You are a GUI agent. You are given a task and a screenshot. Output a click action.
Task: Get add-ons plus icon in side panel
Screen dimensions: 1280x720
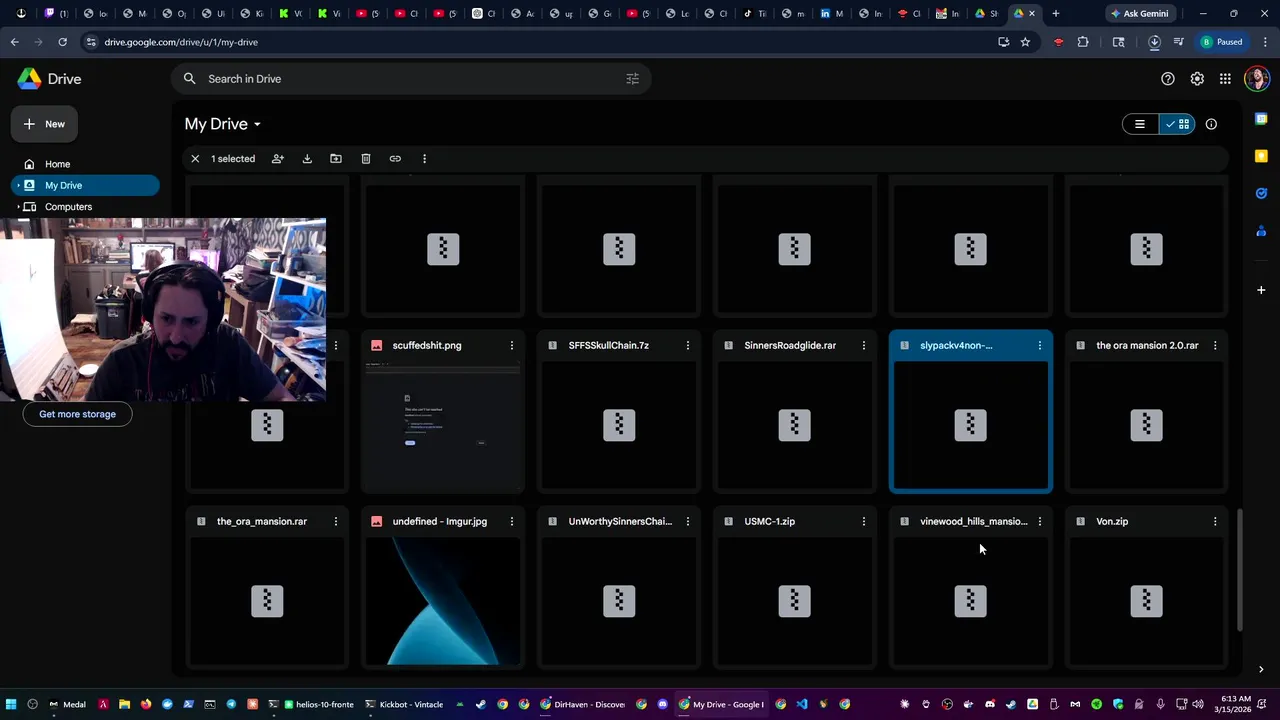tap(1261, 290)
